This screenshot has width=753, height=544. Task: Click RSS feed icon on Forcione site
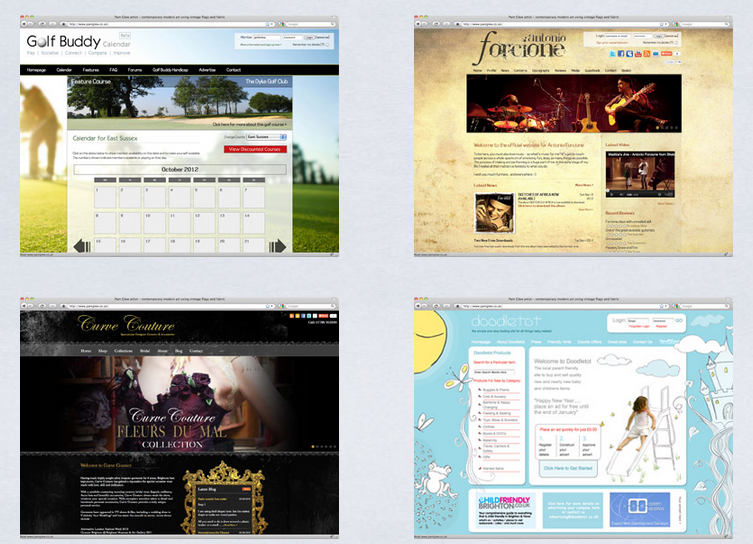click(646, 54)
